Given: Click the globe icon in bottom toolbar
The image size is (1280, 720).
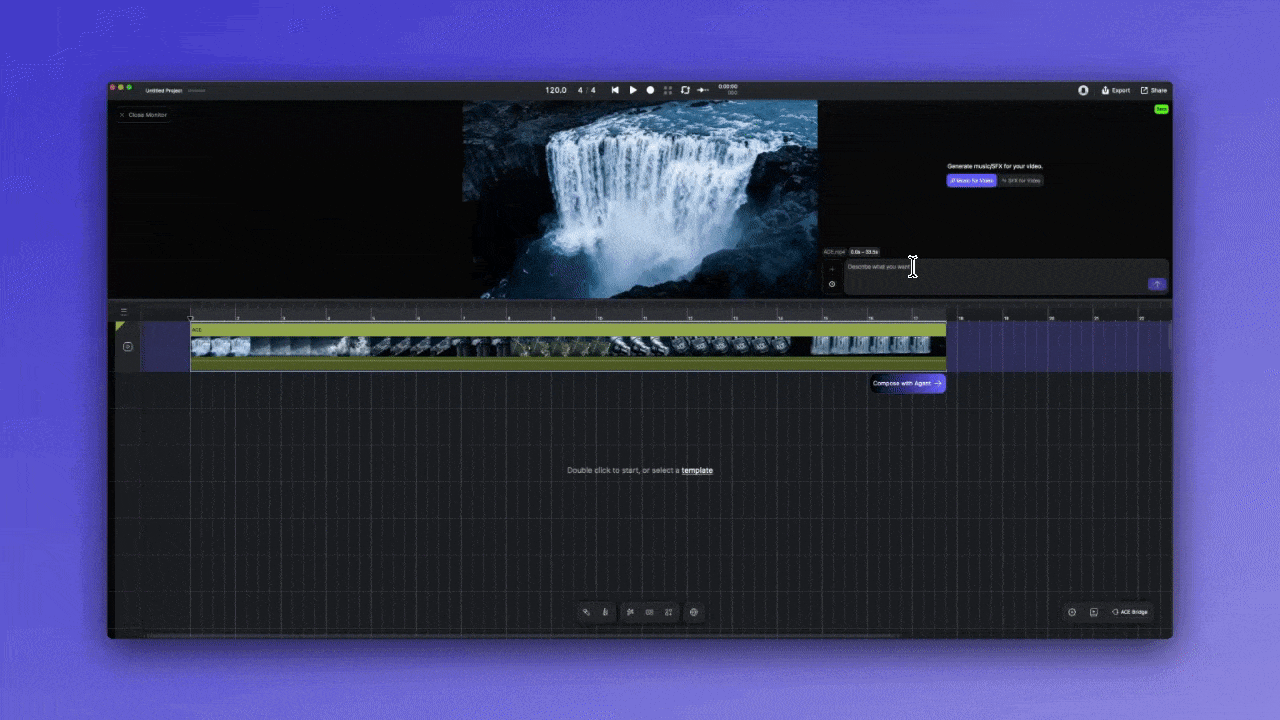Looking at the screenshot, I should click(x=694, y=612).
